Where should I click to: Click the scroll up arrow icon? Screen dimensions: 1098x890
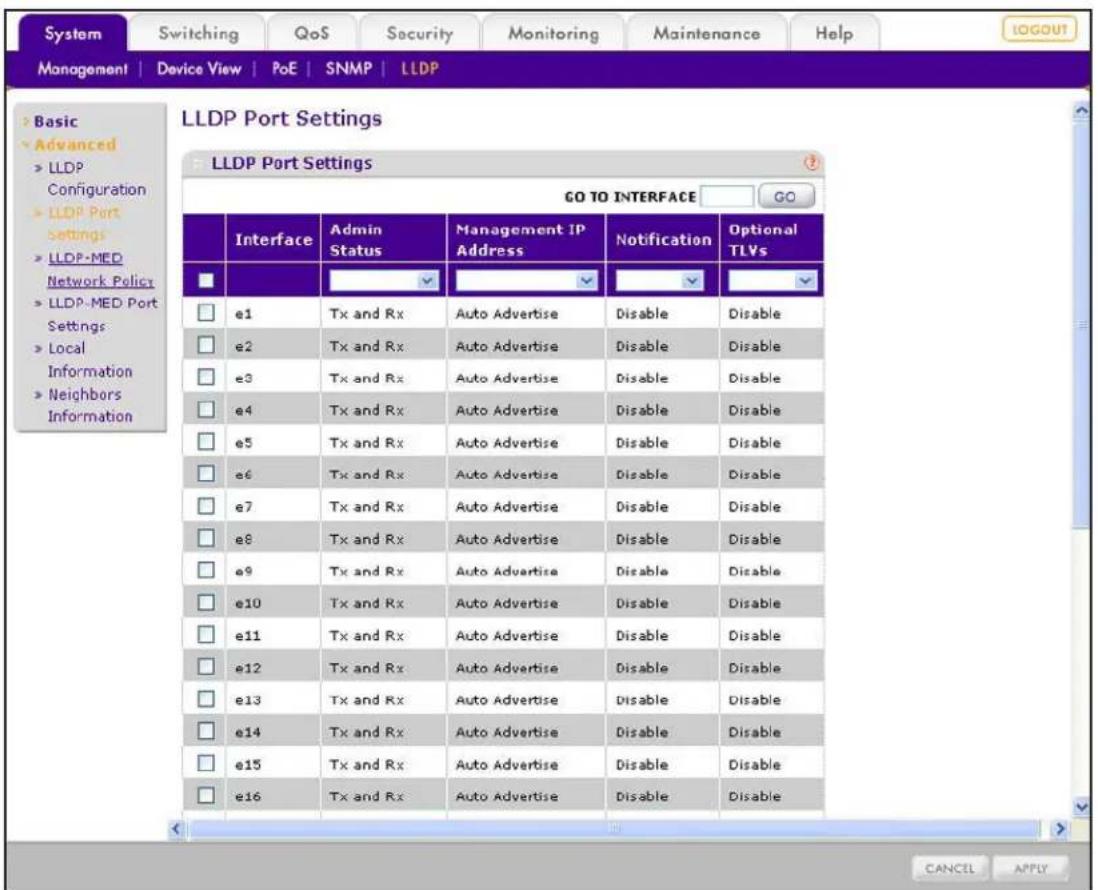1081,111
